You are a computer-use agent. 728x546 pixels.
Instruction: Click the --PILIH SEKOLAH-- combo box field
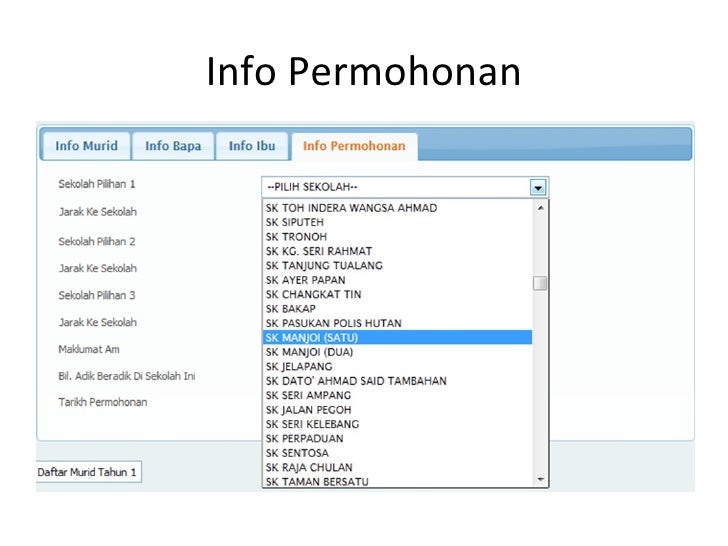click(405, 187)
